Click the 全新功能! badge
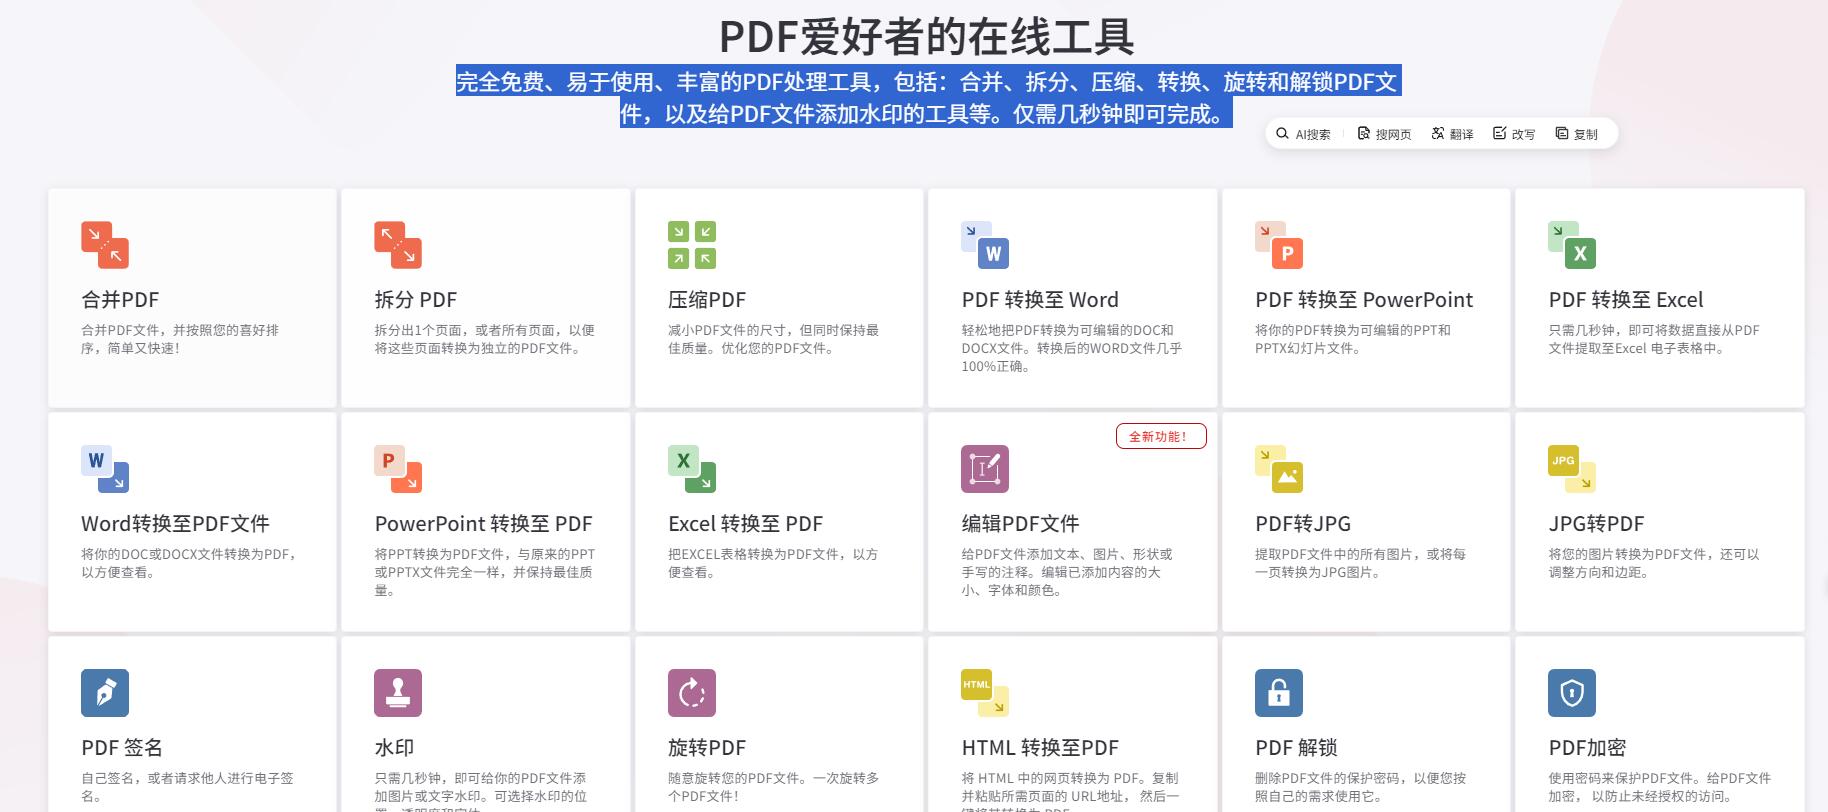 [x=1161, y=437]
